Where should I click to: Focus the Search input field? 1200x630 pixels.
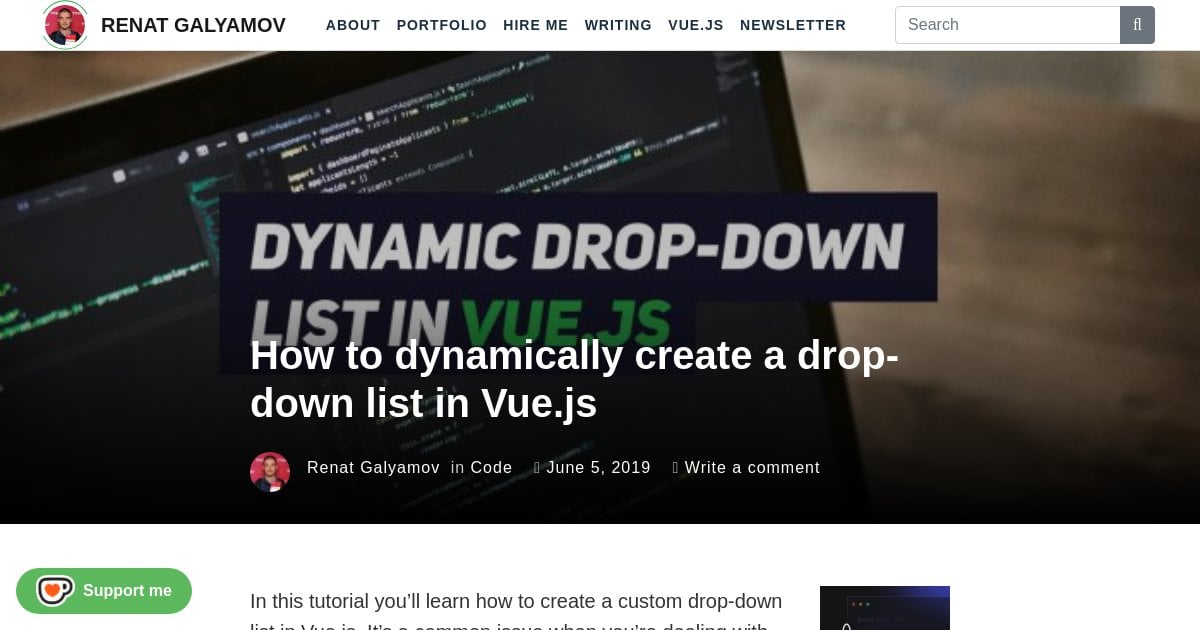coord(1007,25)
